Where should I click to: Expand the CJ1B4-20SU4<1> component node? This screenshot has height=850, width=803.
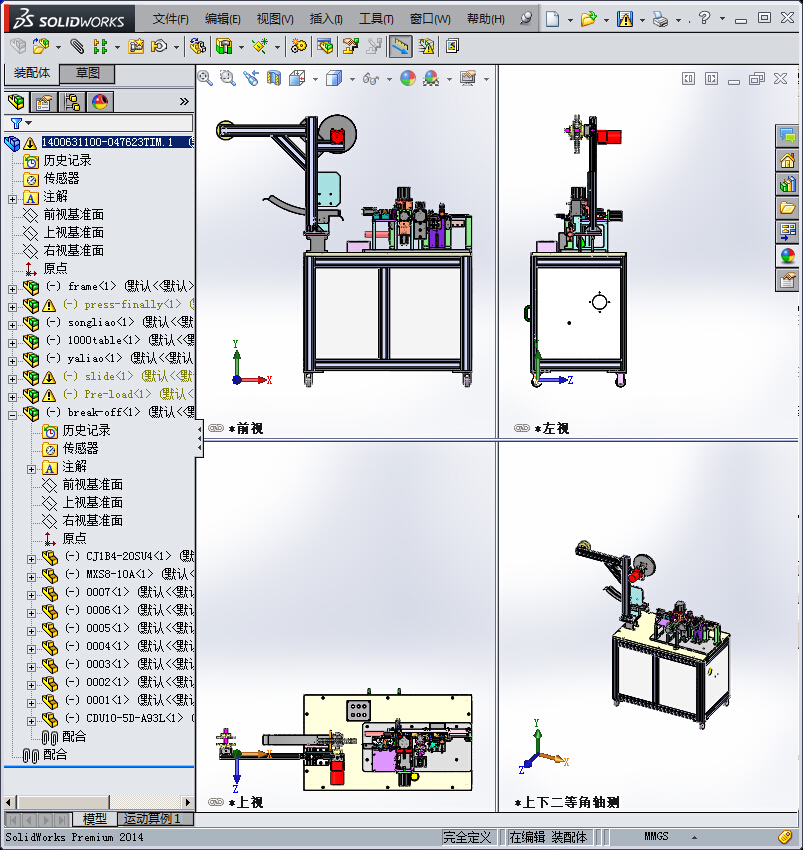pyautogui.click(x=31, y=559)
